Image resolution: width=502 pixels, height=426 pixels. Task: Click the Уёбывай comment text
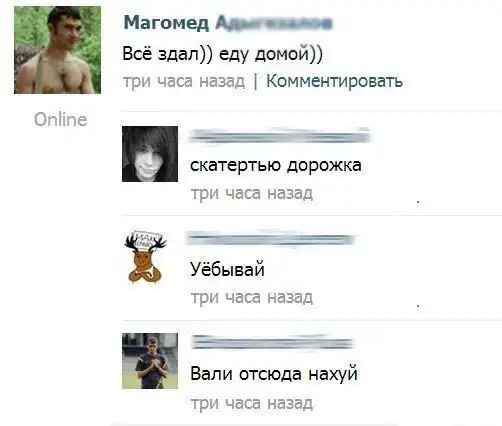(x=227, y=269)
